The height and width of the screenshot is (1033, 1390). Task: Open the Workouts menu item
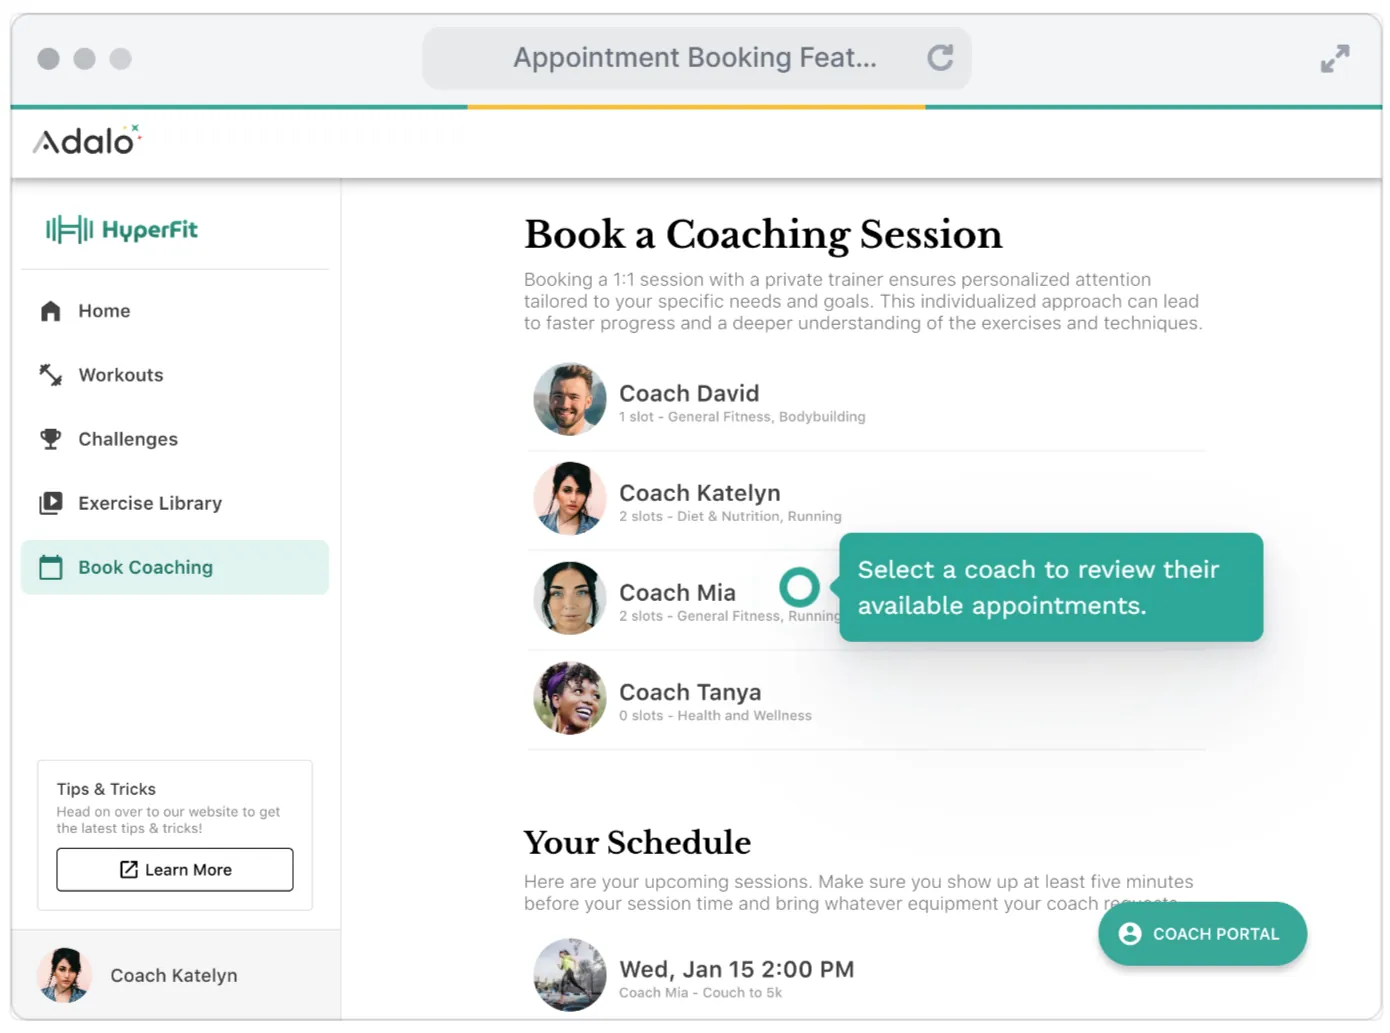click(x=120, y=375)
